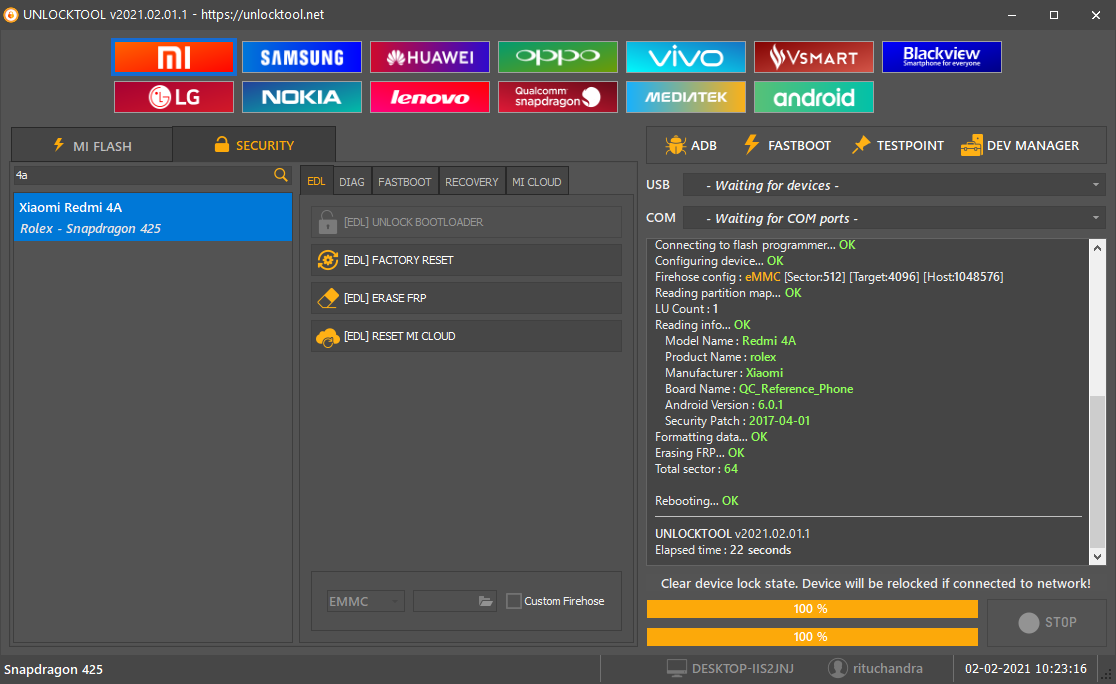The width and height of the screenshot is (1116, 684).
Task: Switch to the MI CLOUD tab
Action: 537,181
